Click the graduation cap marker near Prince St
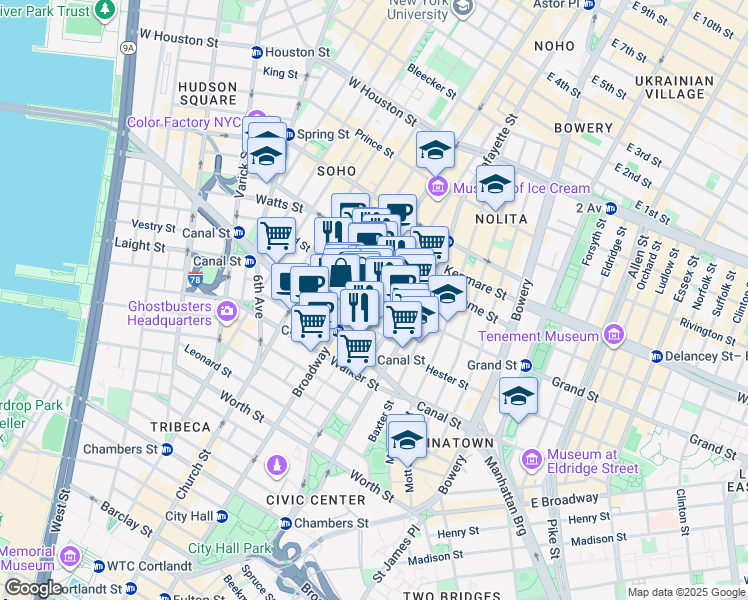This screenshot has height=600, width=748. coord(435,150)
